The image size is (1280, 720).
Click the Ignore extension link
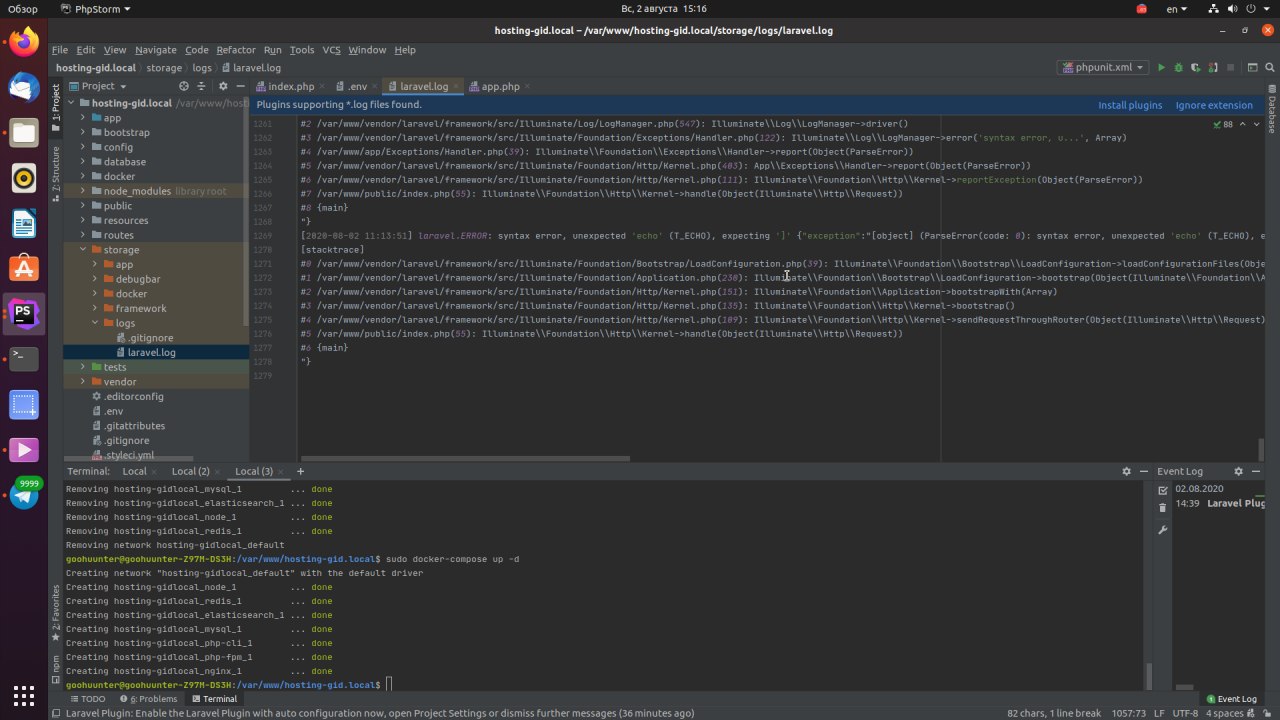(1213, 105)
